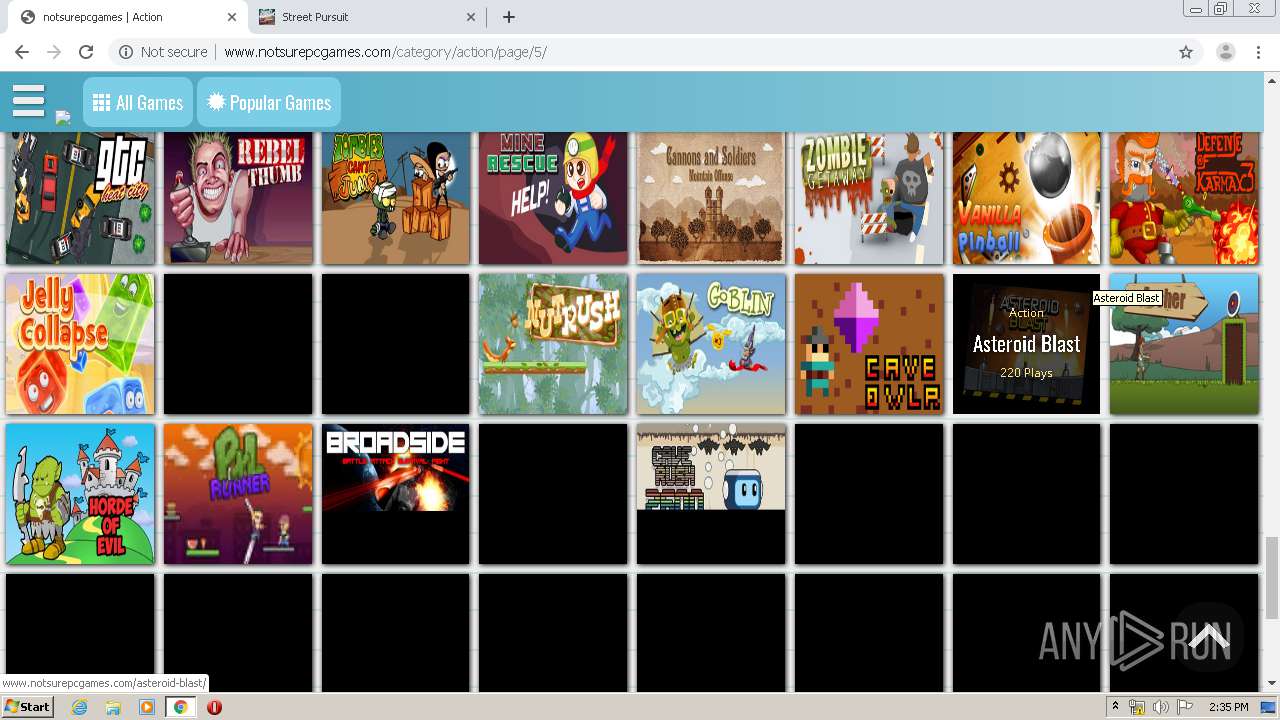Bookmark this page with the star
1280x720 pixels.
click(1186, 52)
